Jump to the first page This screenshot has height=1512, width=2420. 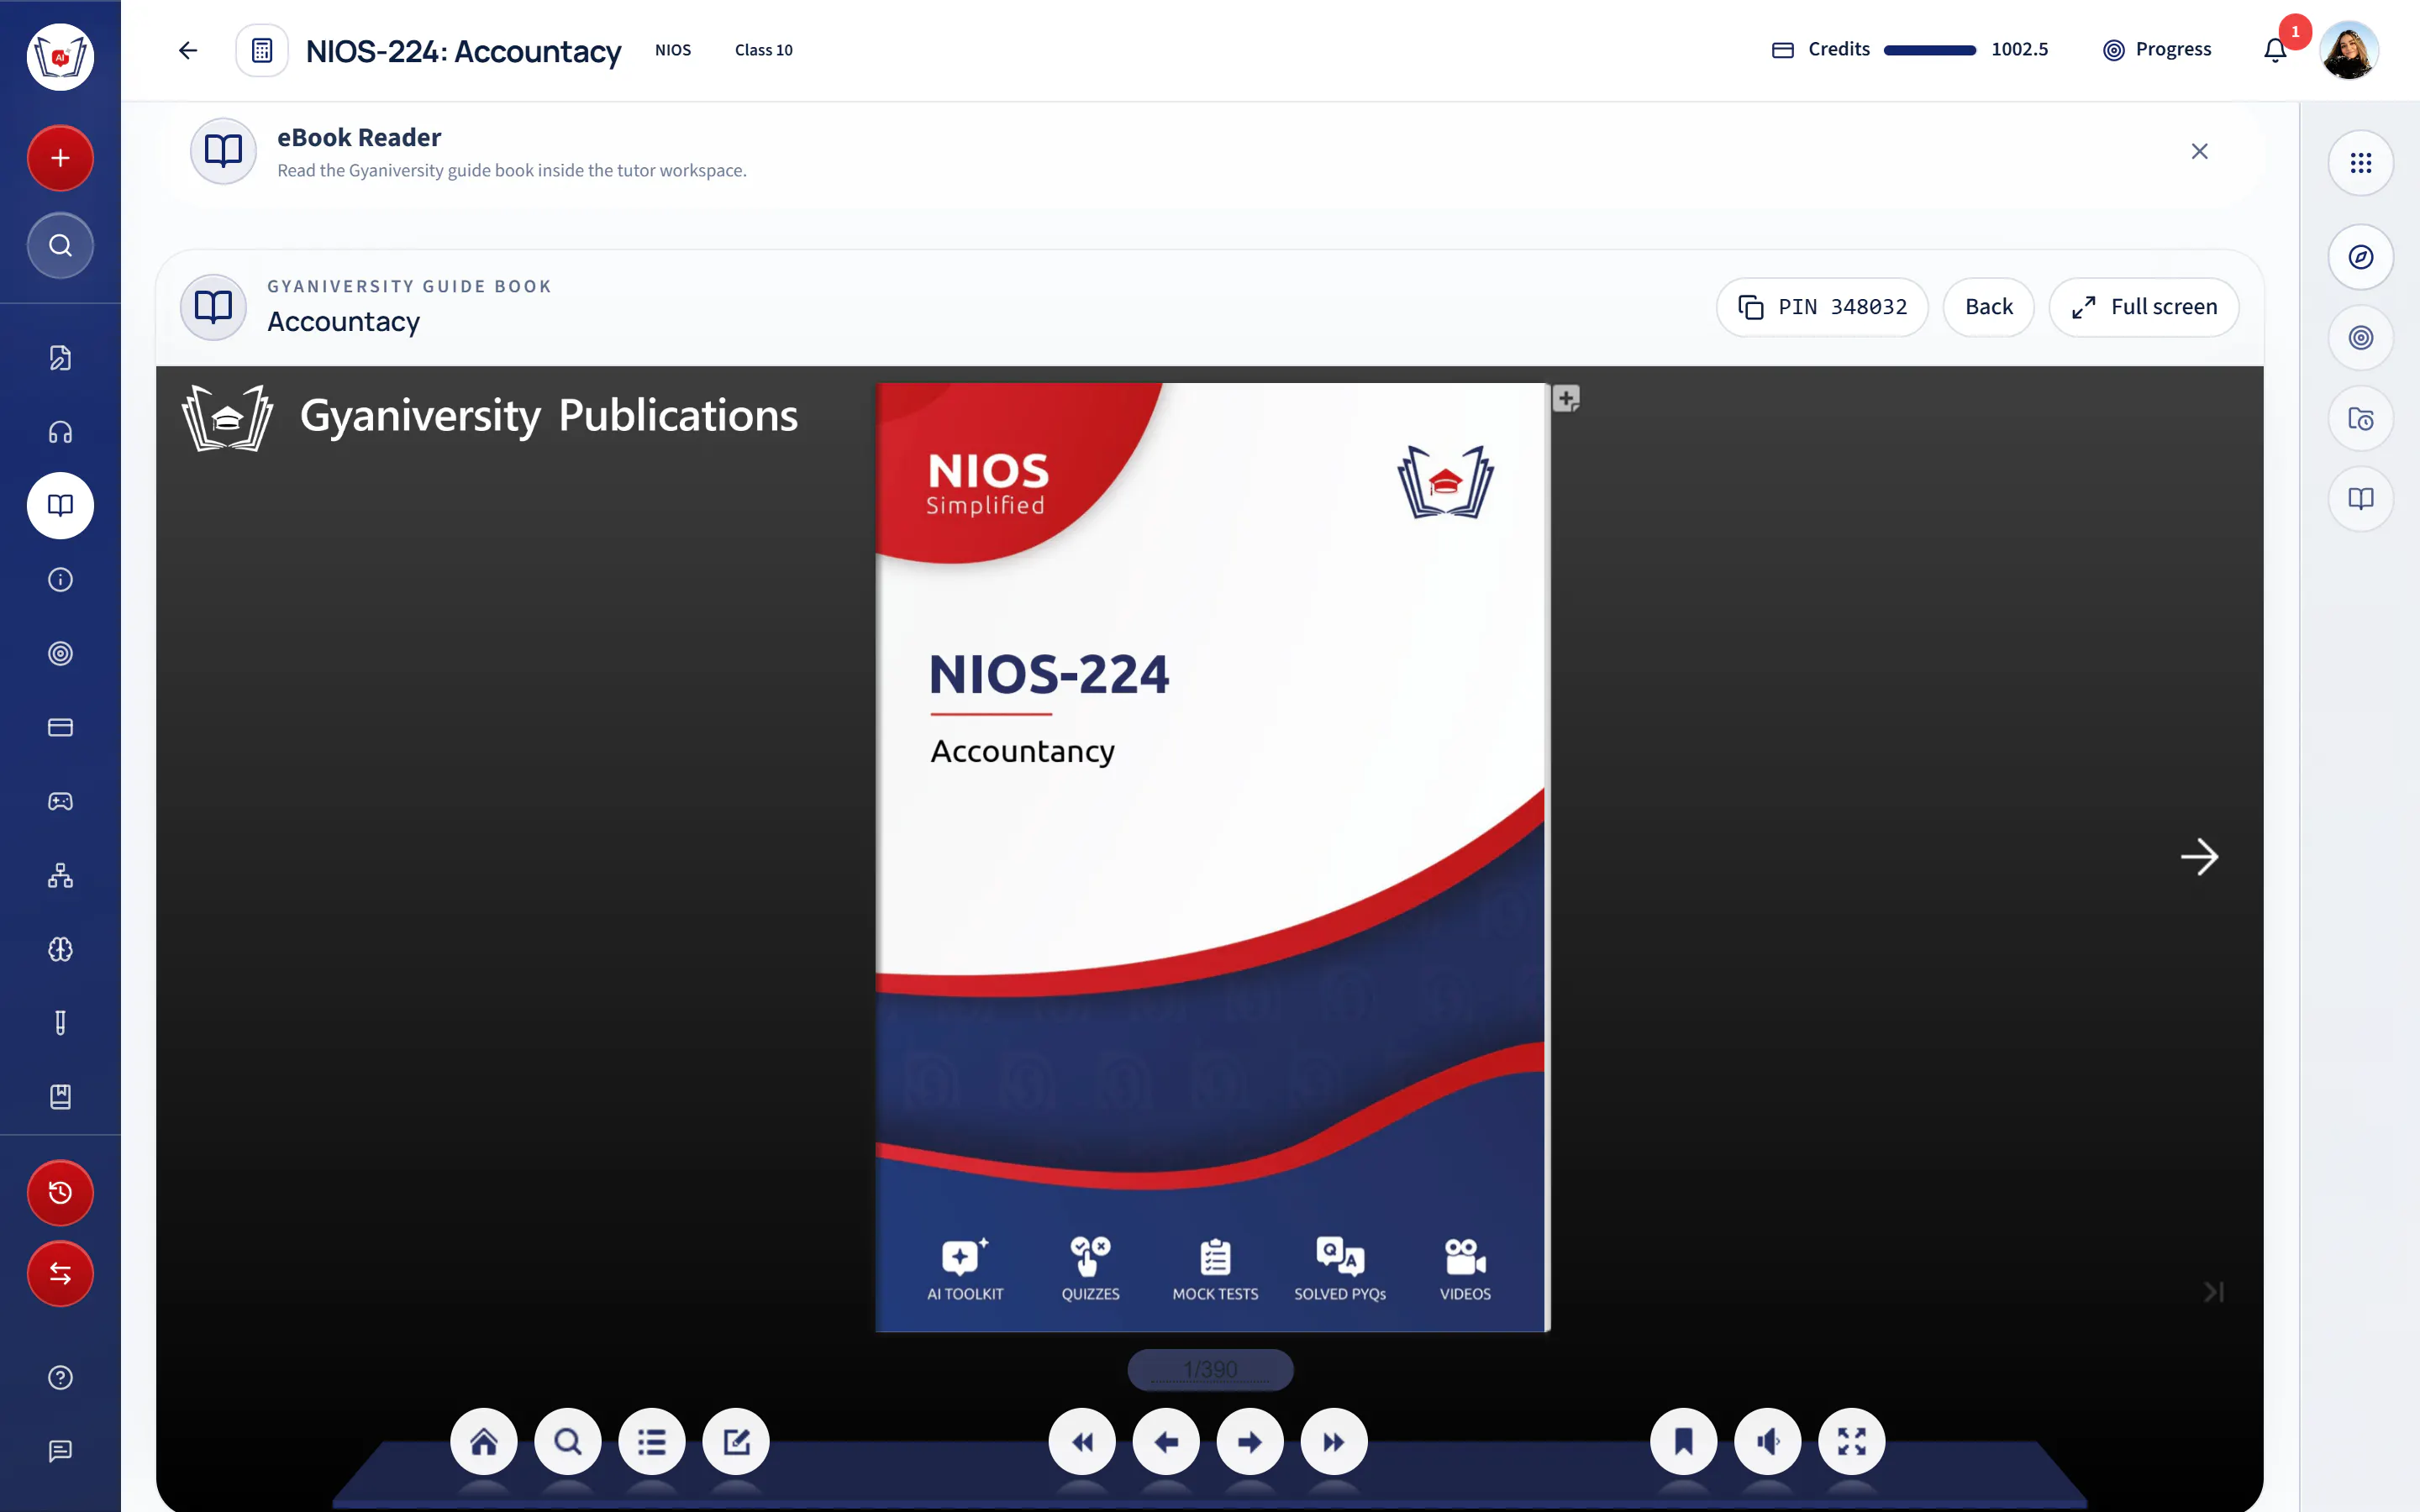[x=1082, y=1442]
